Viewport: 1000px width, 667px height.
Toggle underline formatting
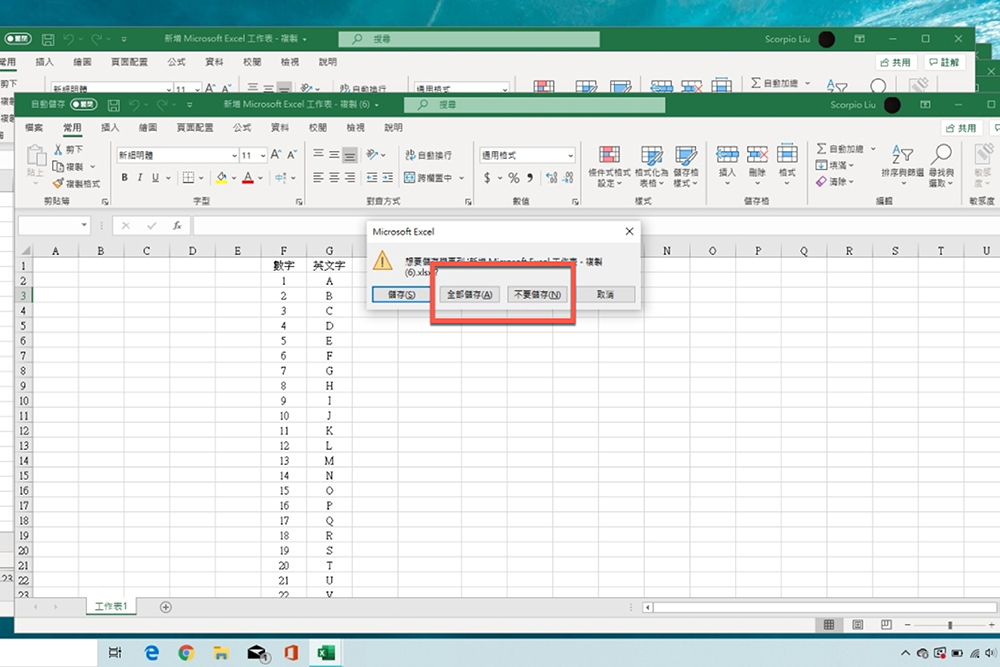153,177
